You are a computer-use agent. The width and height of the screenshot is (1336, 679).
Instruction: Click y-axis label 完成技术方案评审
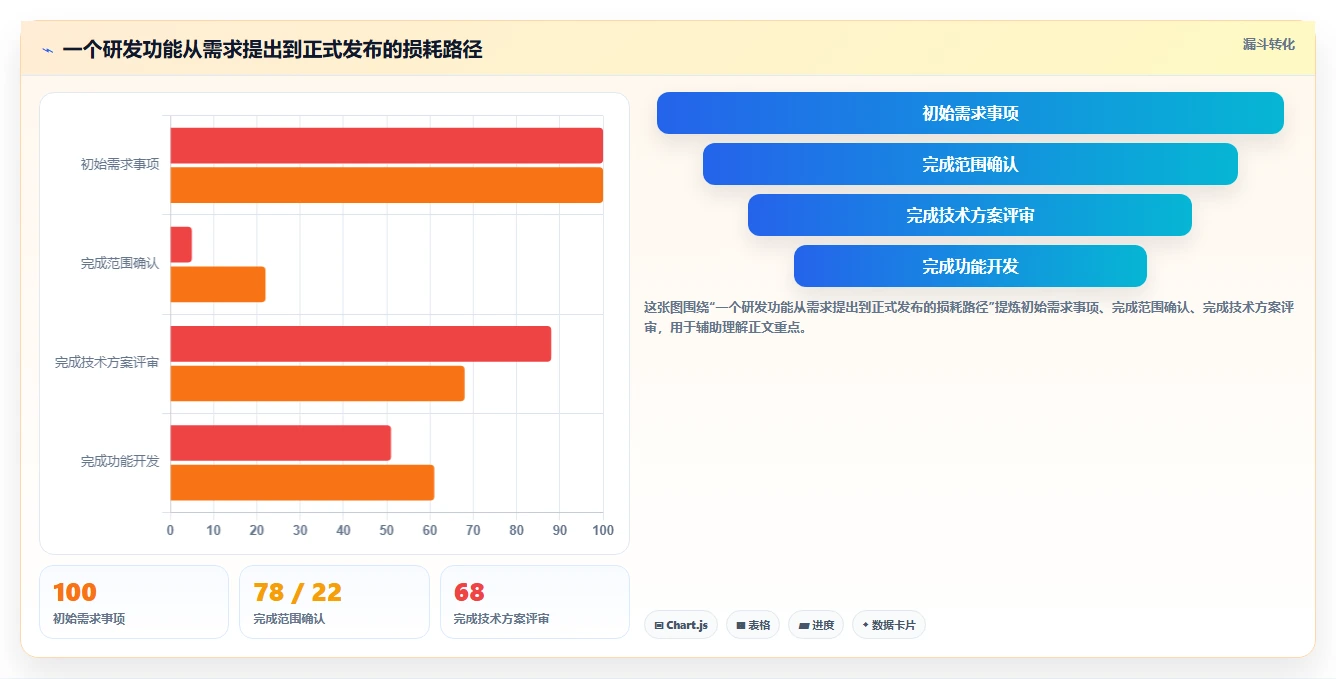(x=107, y=363)
